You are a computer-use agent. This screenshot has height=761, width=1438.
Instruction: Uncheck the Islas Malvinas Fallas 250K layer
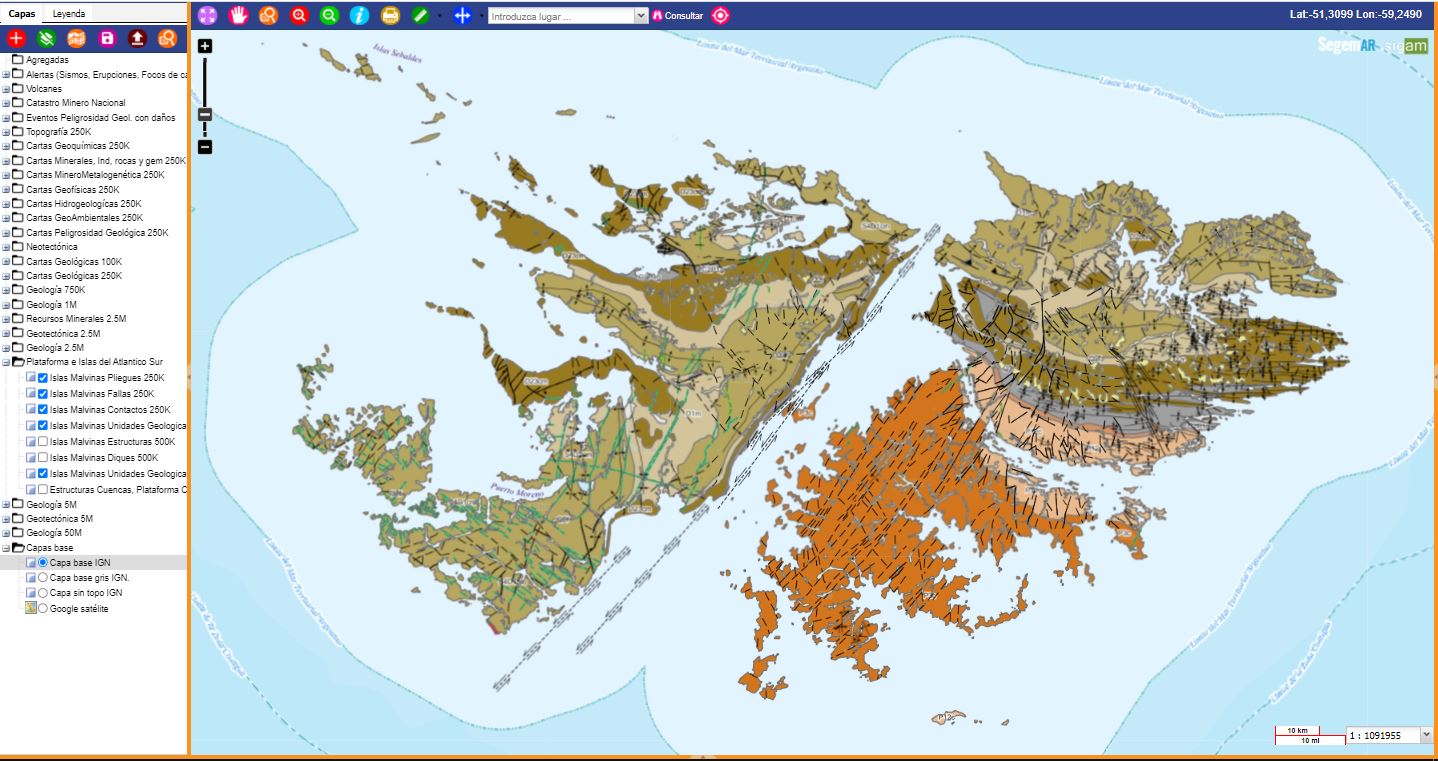tap(41, 393)
